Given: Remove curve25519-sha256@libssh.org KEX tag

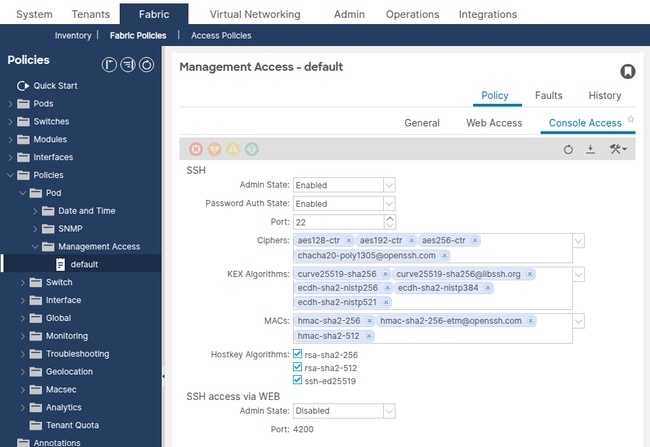Looking at the screenshot, I should point(530,274).
